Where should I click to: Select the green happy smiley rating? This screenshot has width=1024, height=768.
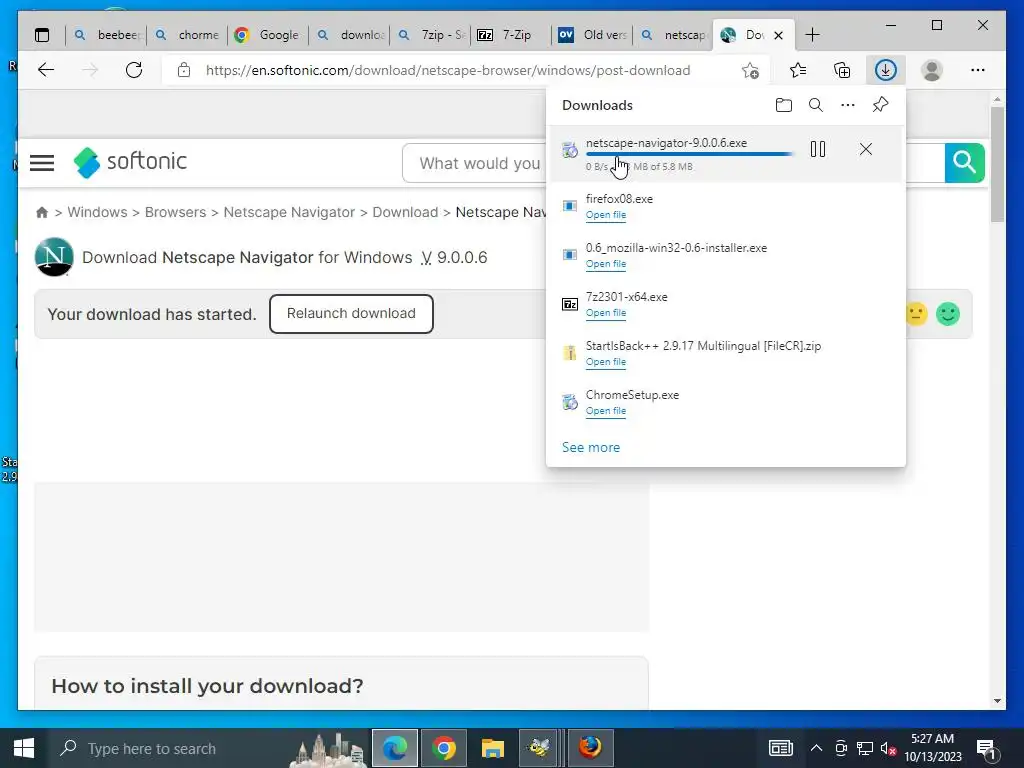tap(948, 314)
